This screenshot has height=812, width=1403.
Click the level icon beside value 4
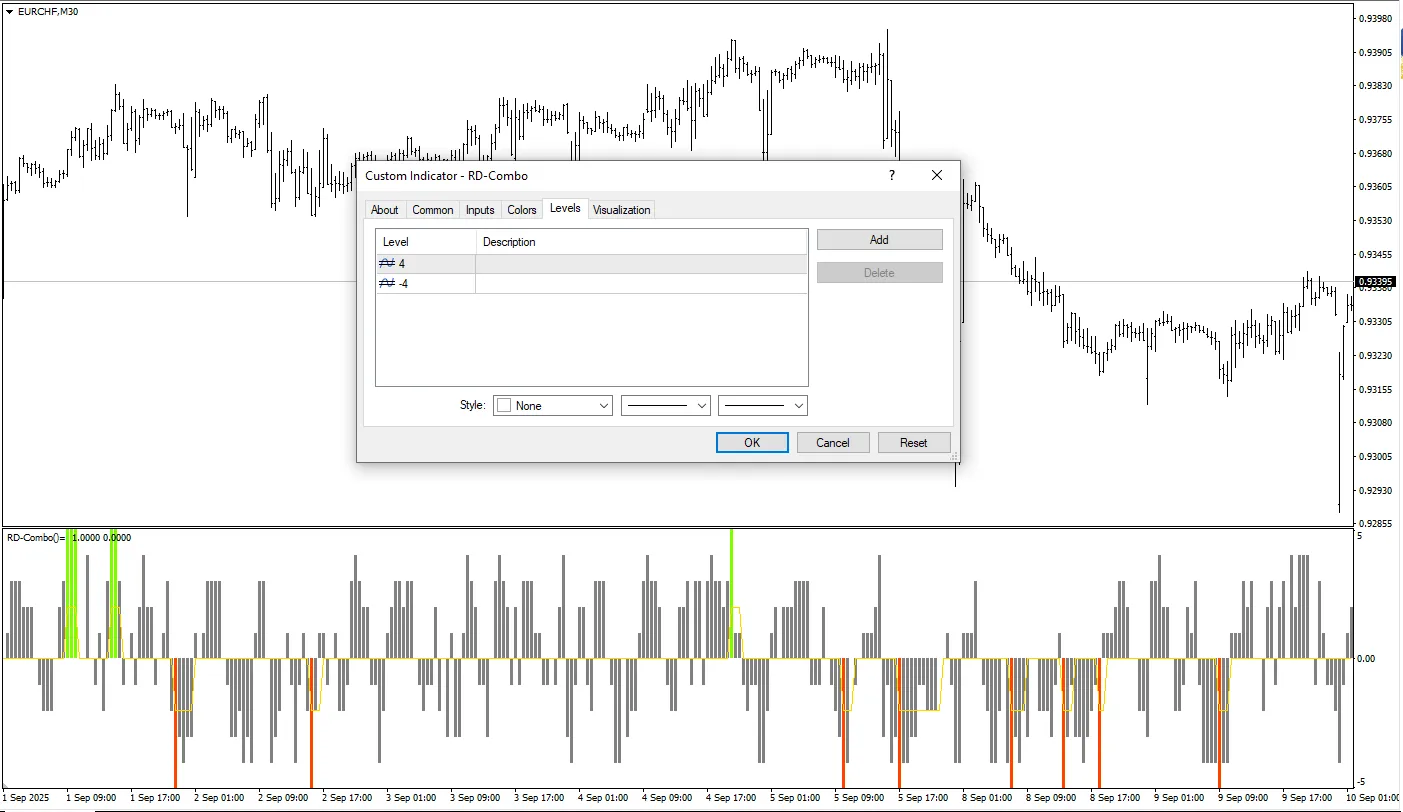tap(387, 264)
